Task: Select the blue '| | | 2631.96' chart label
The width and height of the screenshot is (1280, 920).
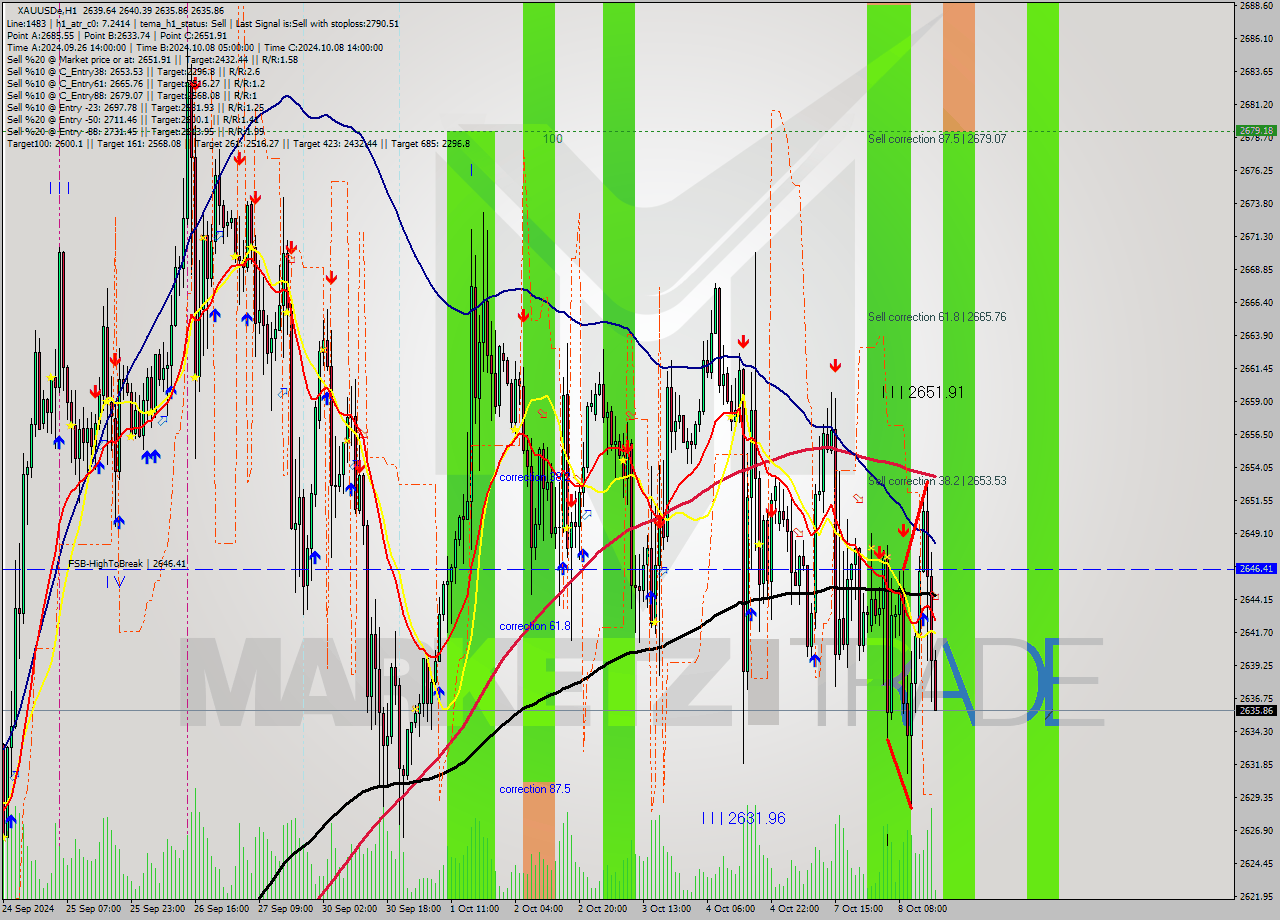Action: (744, 818)
